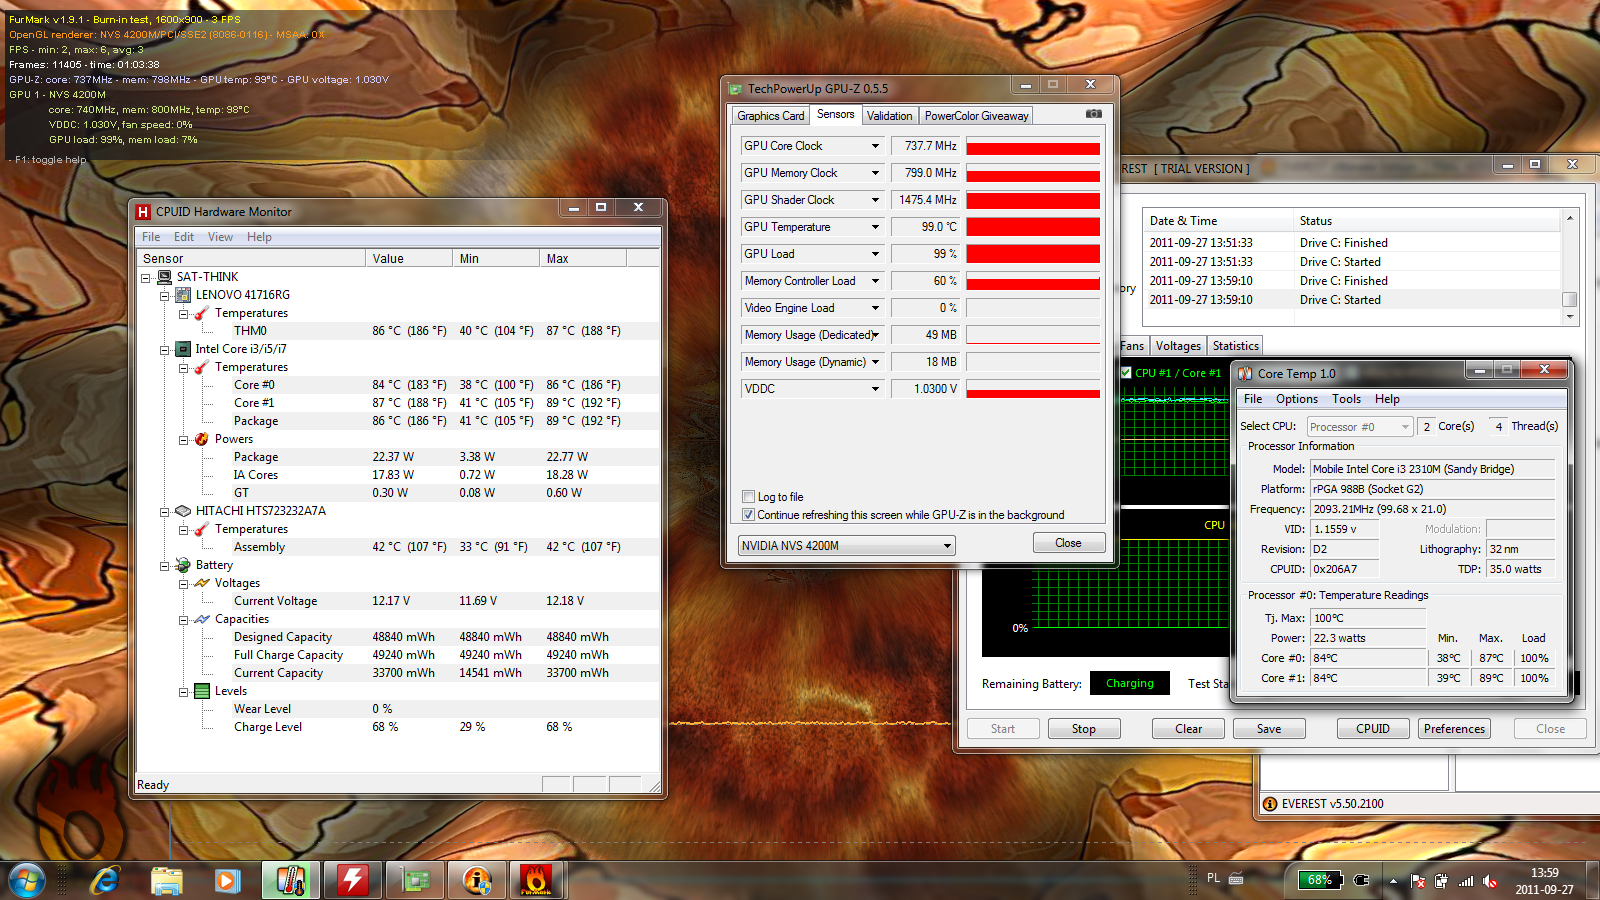Image resolution: width=1600 pixels, height=900 pixels.
Task: Open network signal bars tray icon
Action: tap(1466, 881)
